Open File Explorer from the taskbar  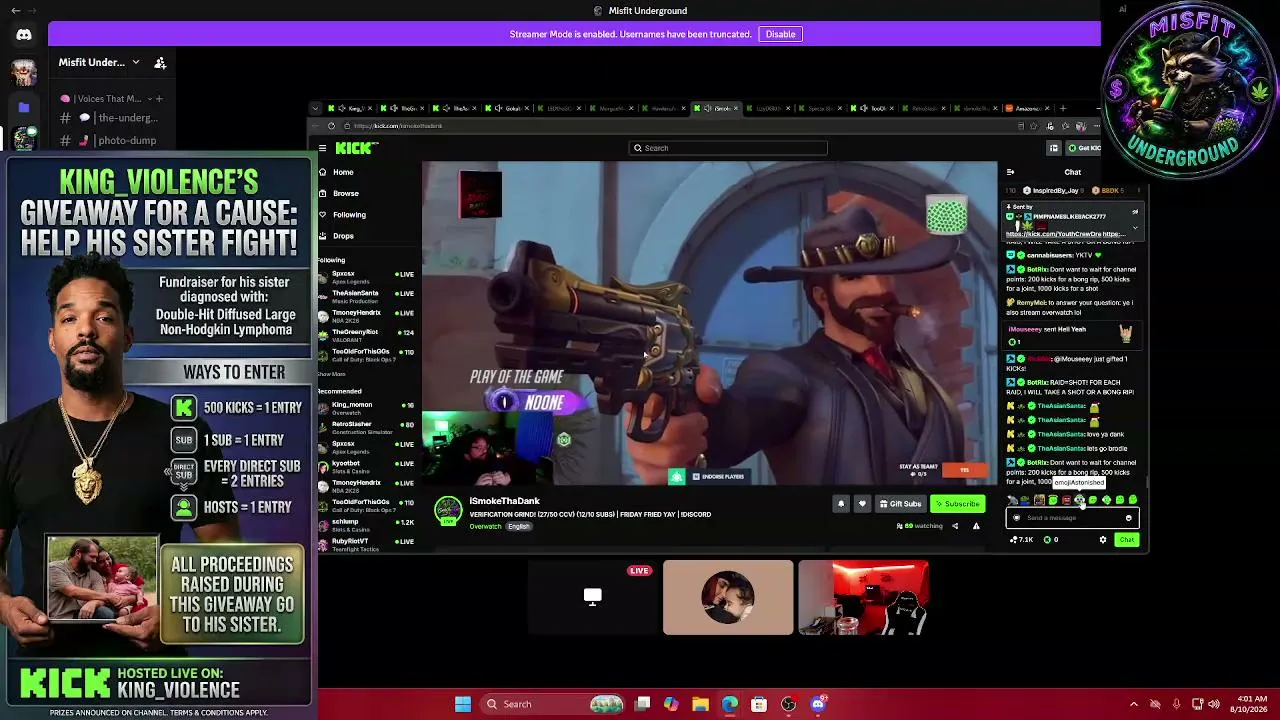701,704
